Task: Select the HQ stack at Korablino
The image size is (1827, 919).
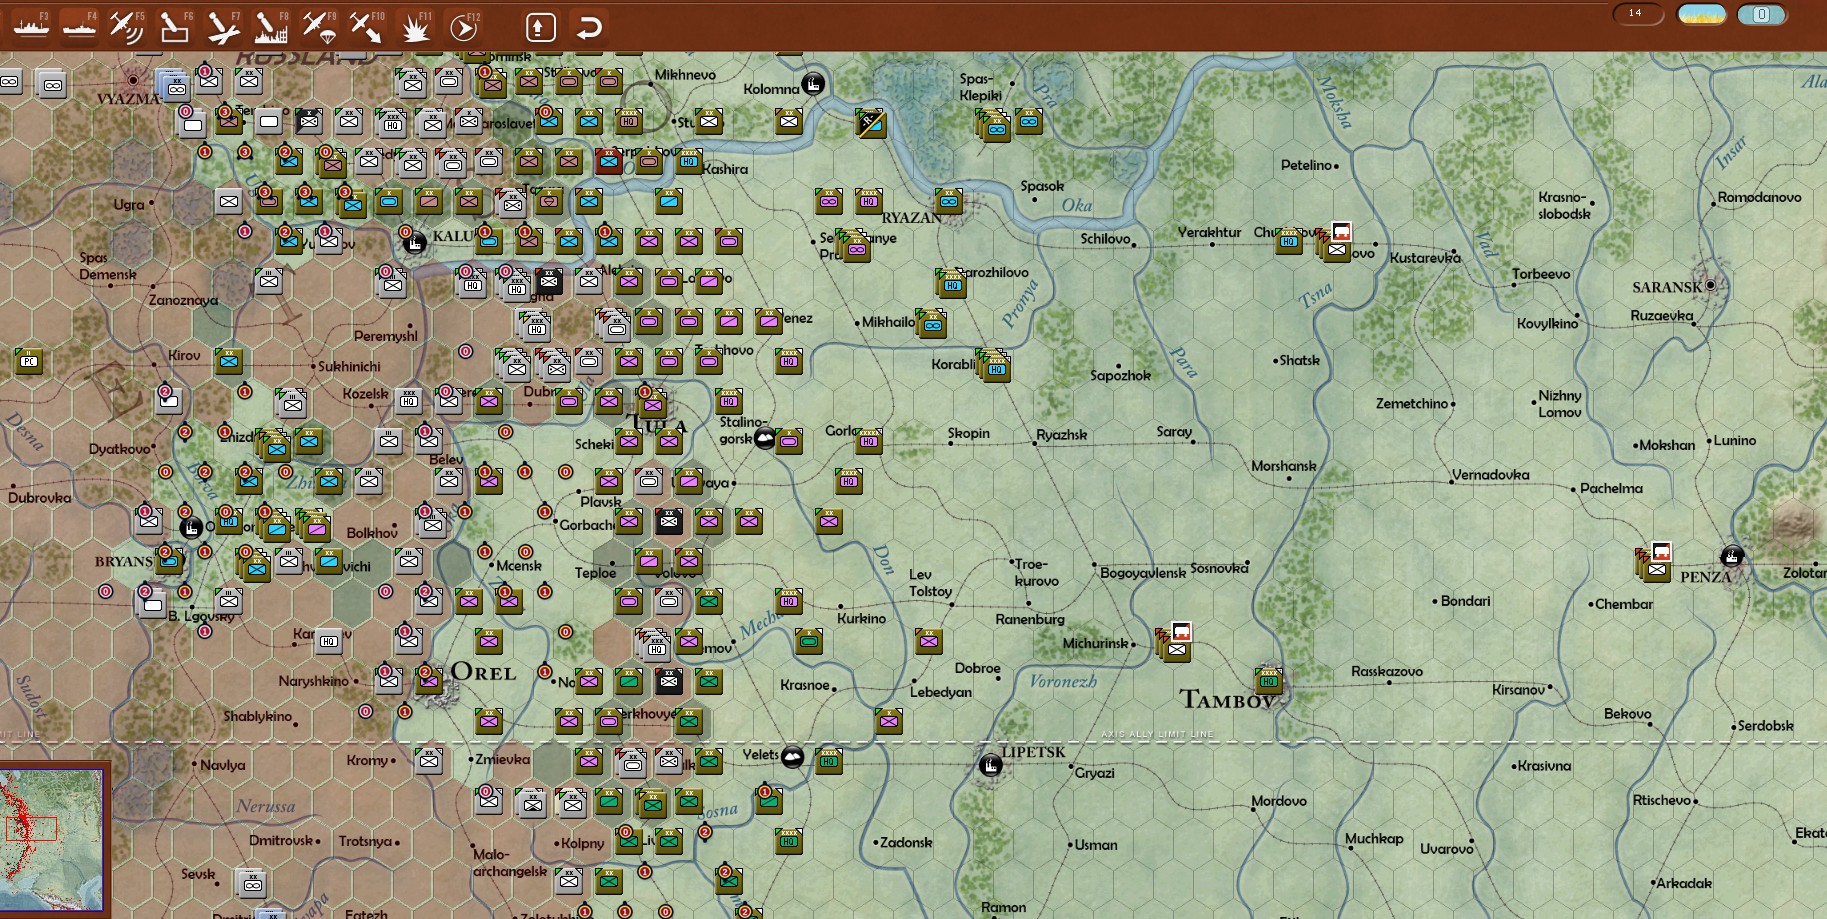Action: coord(992,365)
